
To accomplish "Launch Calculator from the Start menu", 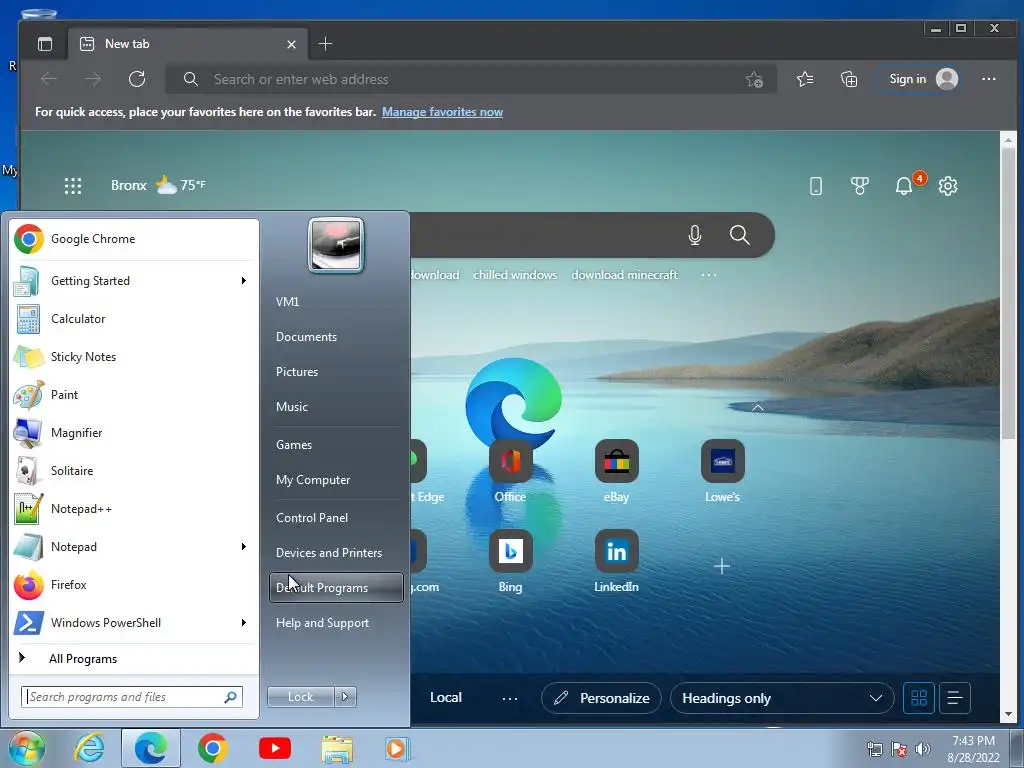I will click(x=134, y=319).
